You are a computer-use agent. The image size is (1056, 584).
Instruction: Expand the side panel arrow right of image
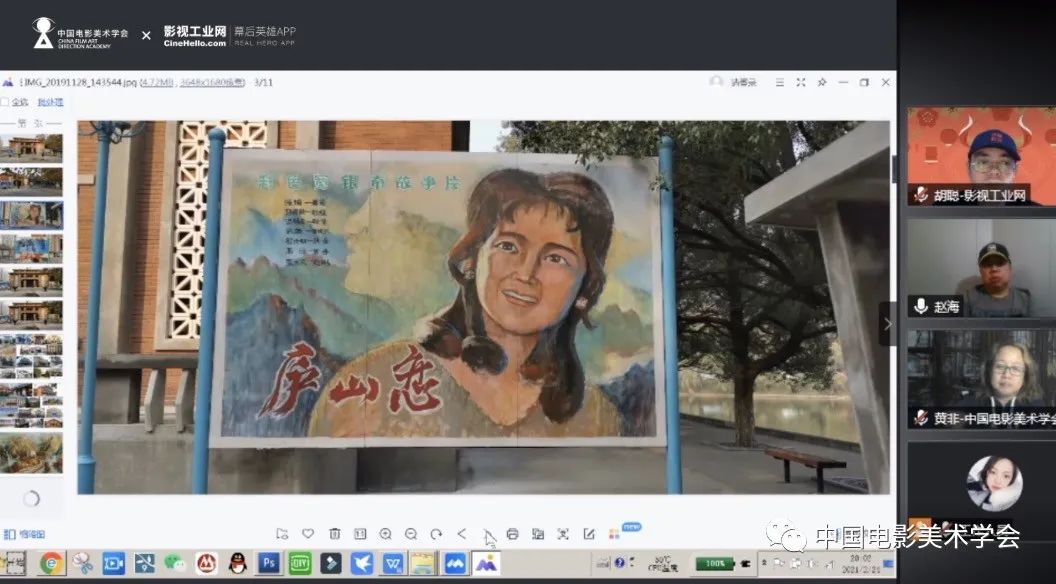click(x=887, y=323)
